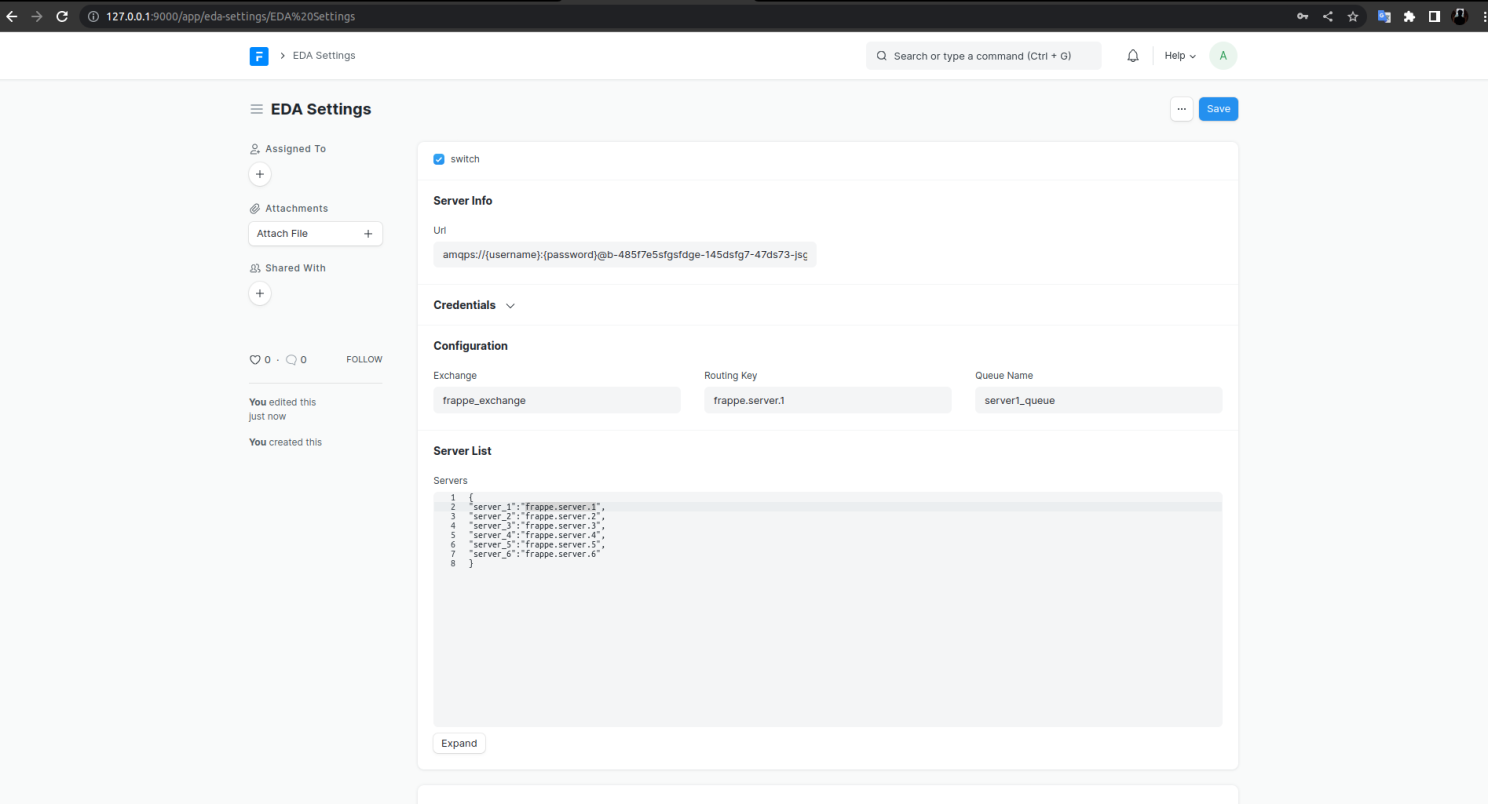Click the server_5 line in Servers editor
Screen dimensions: 1488x804
point(537,545)
